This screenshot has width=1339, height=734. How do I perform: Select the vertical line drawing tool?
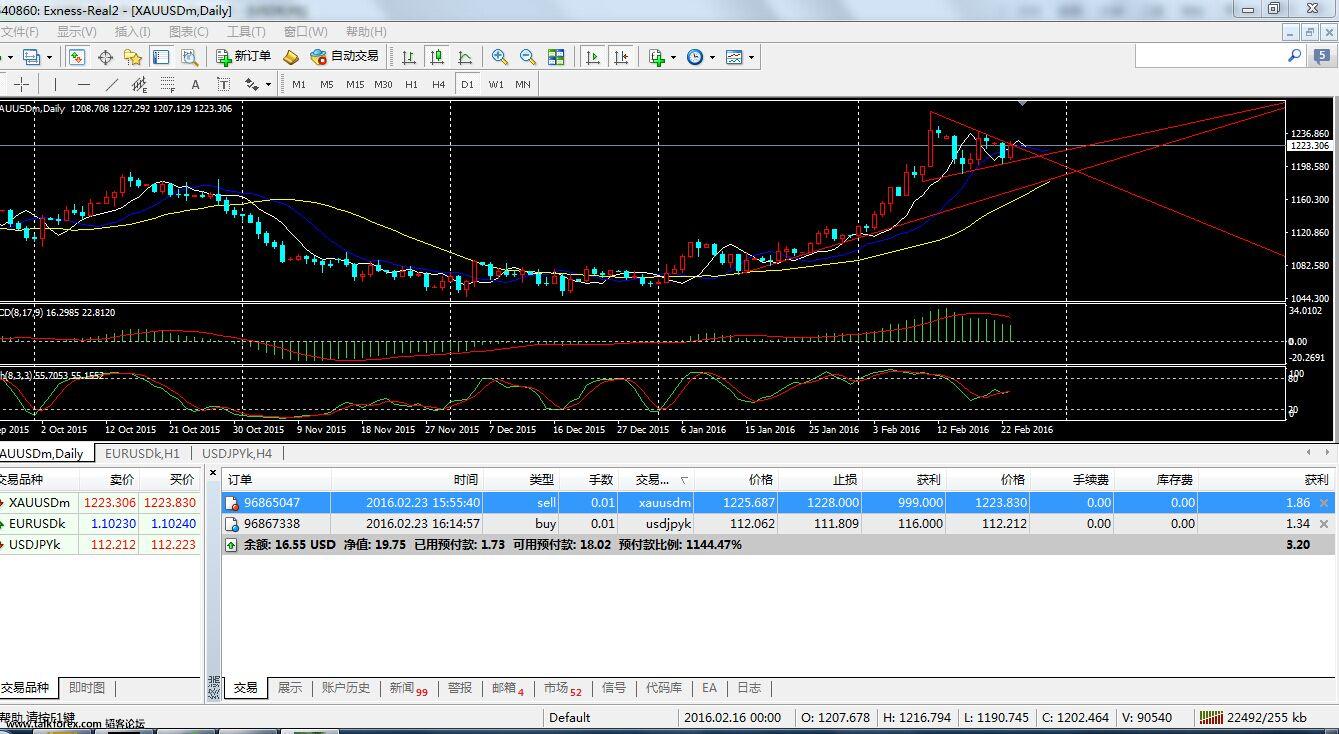(55, 84)
